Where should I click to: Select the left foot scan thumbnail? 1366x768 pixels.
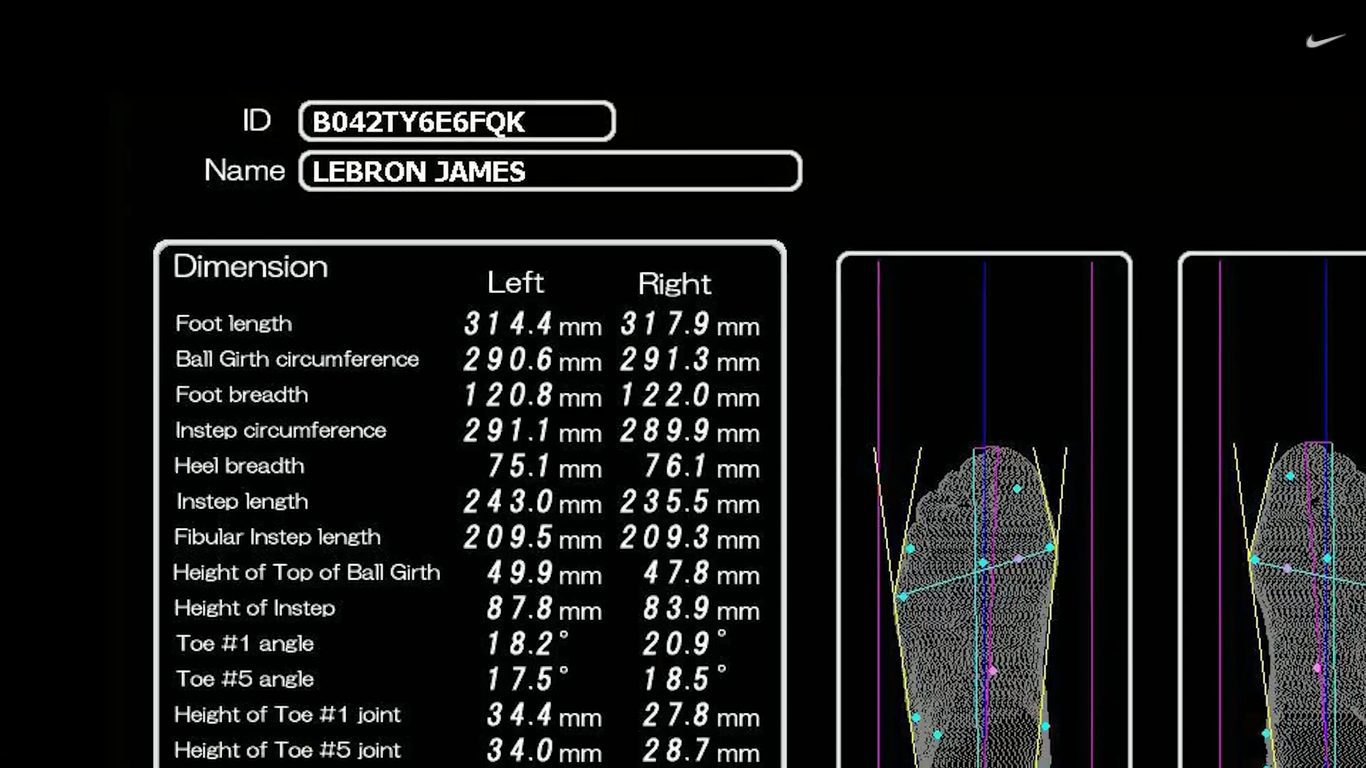[984, 510]
